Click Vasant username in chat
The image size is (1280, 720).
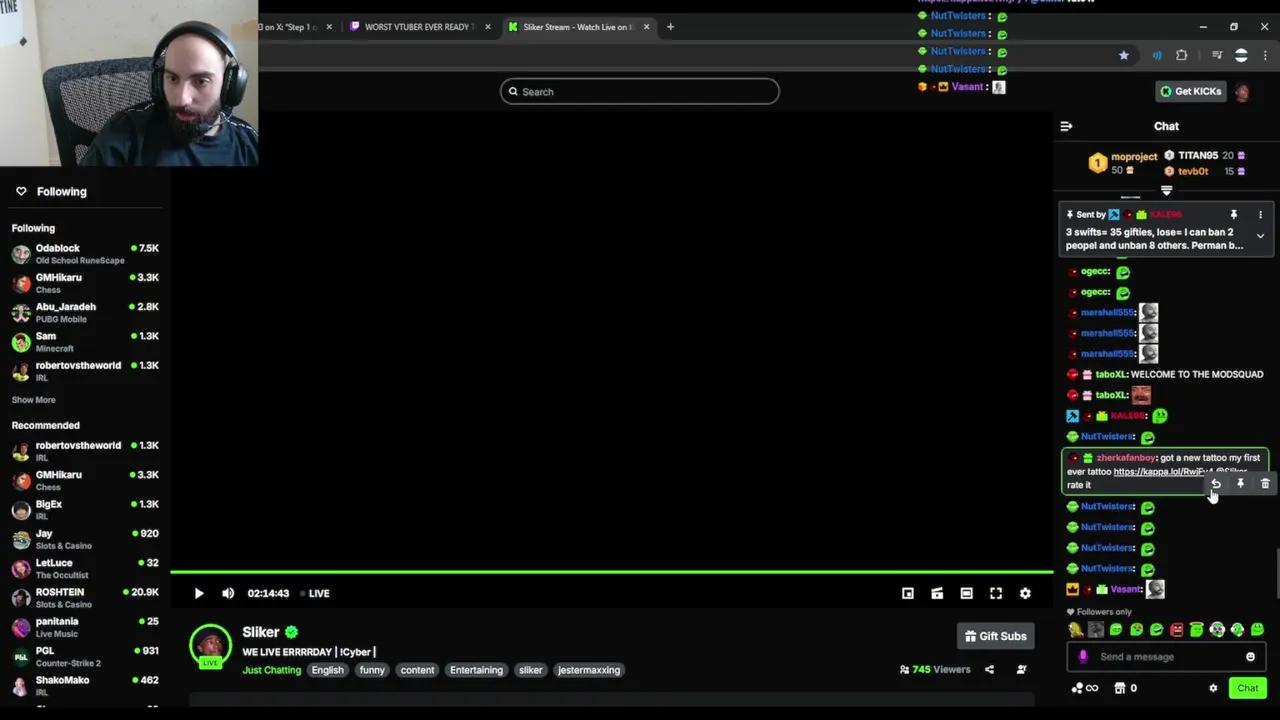click(x=1125, y=589)
